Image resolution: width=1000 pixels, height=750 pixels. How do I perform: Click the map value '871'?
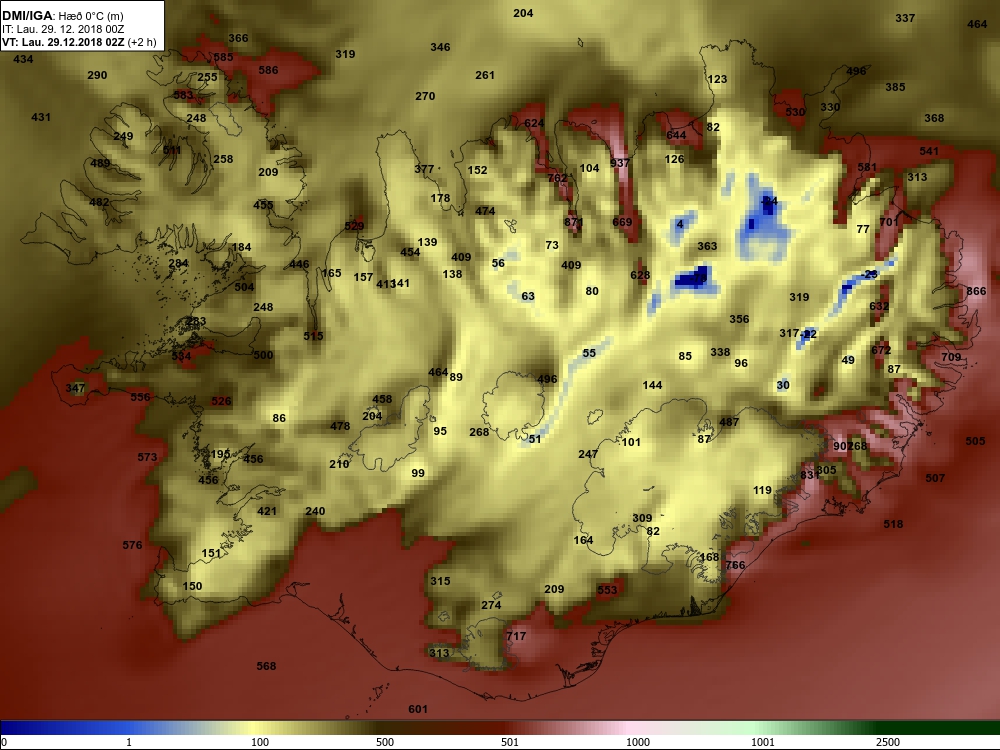[574, 223]
